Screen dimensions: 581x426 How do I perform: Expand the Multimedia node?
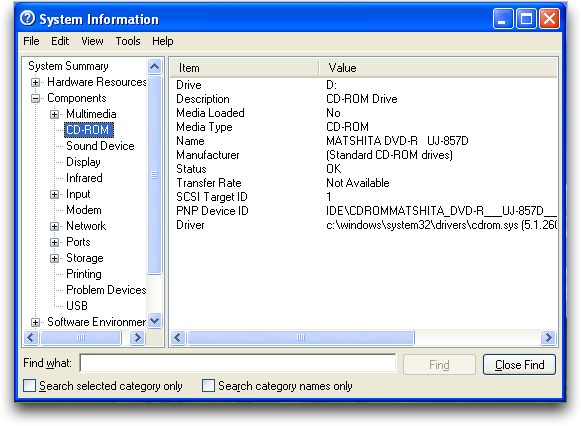coord(54,114)
